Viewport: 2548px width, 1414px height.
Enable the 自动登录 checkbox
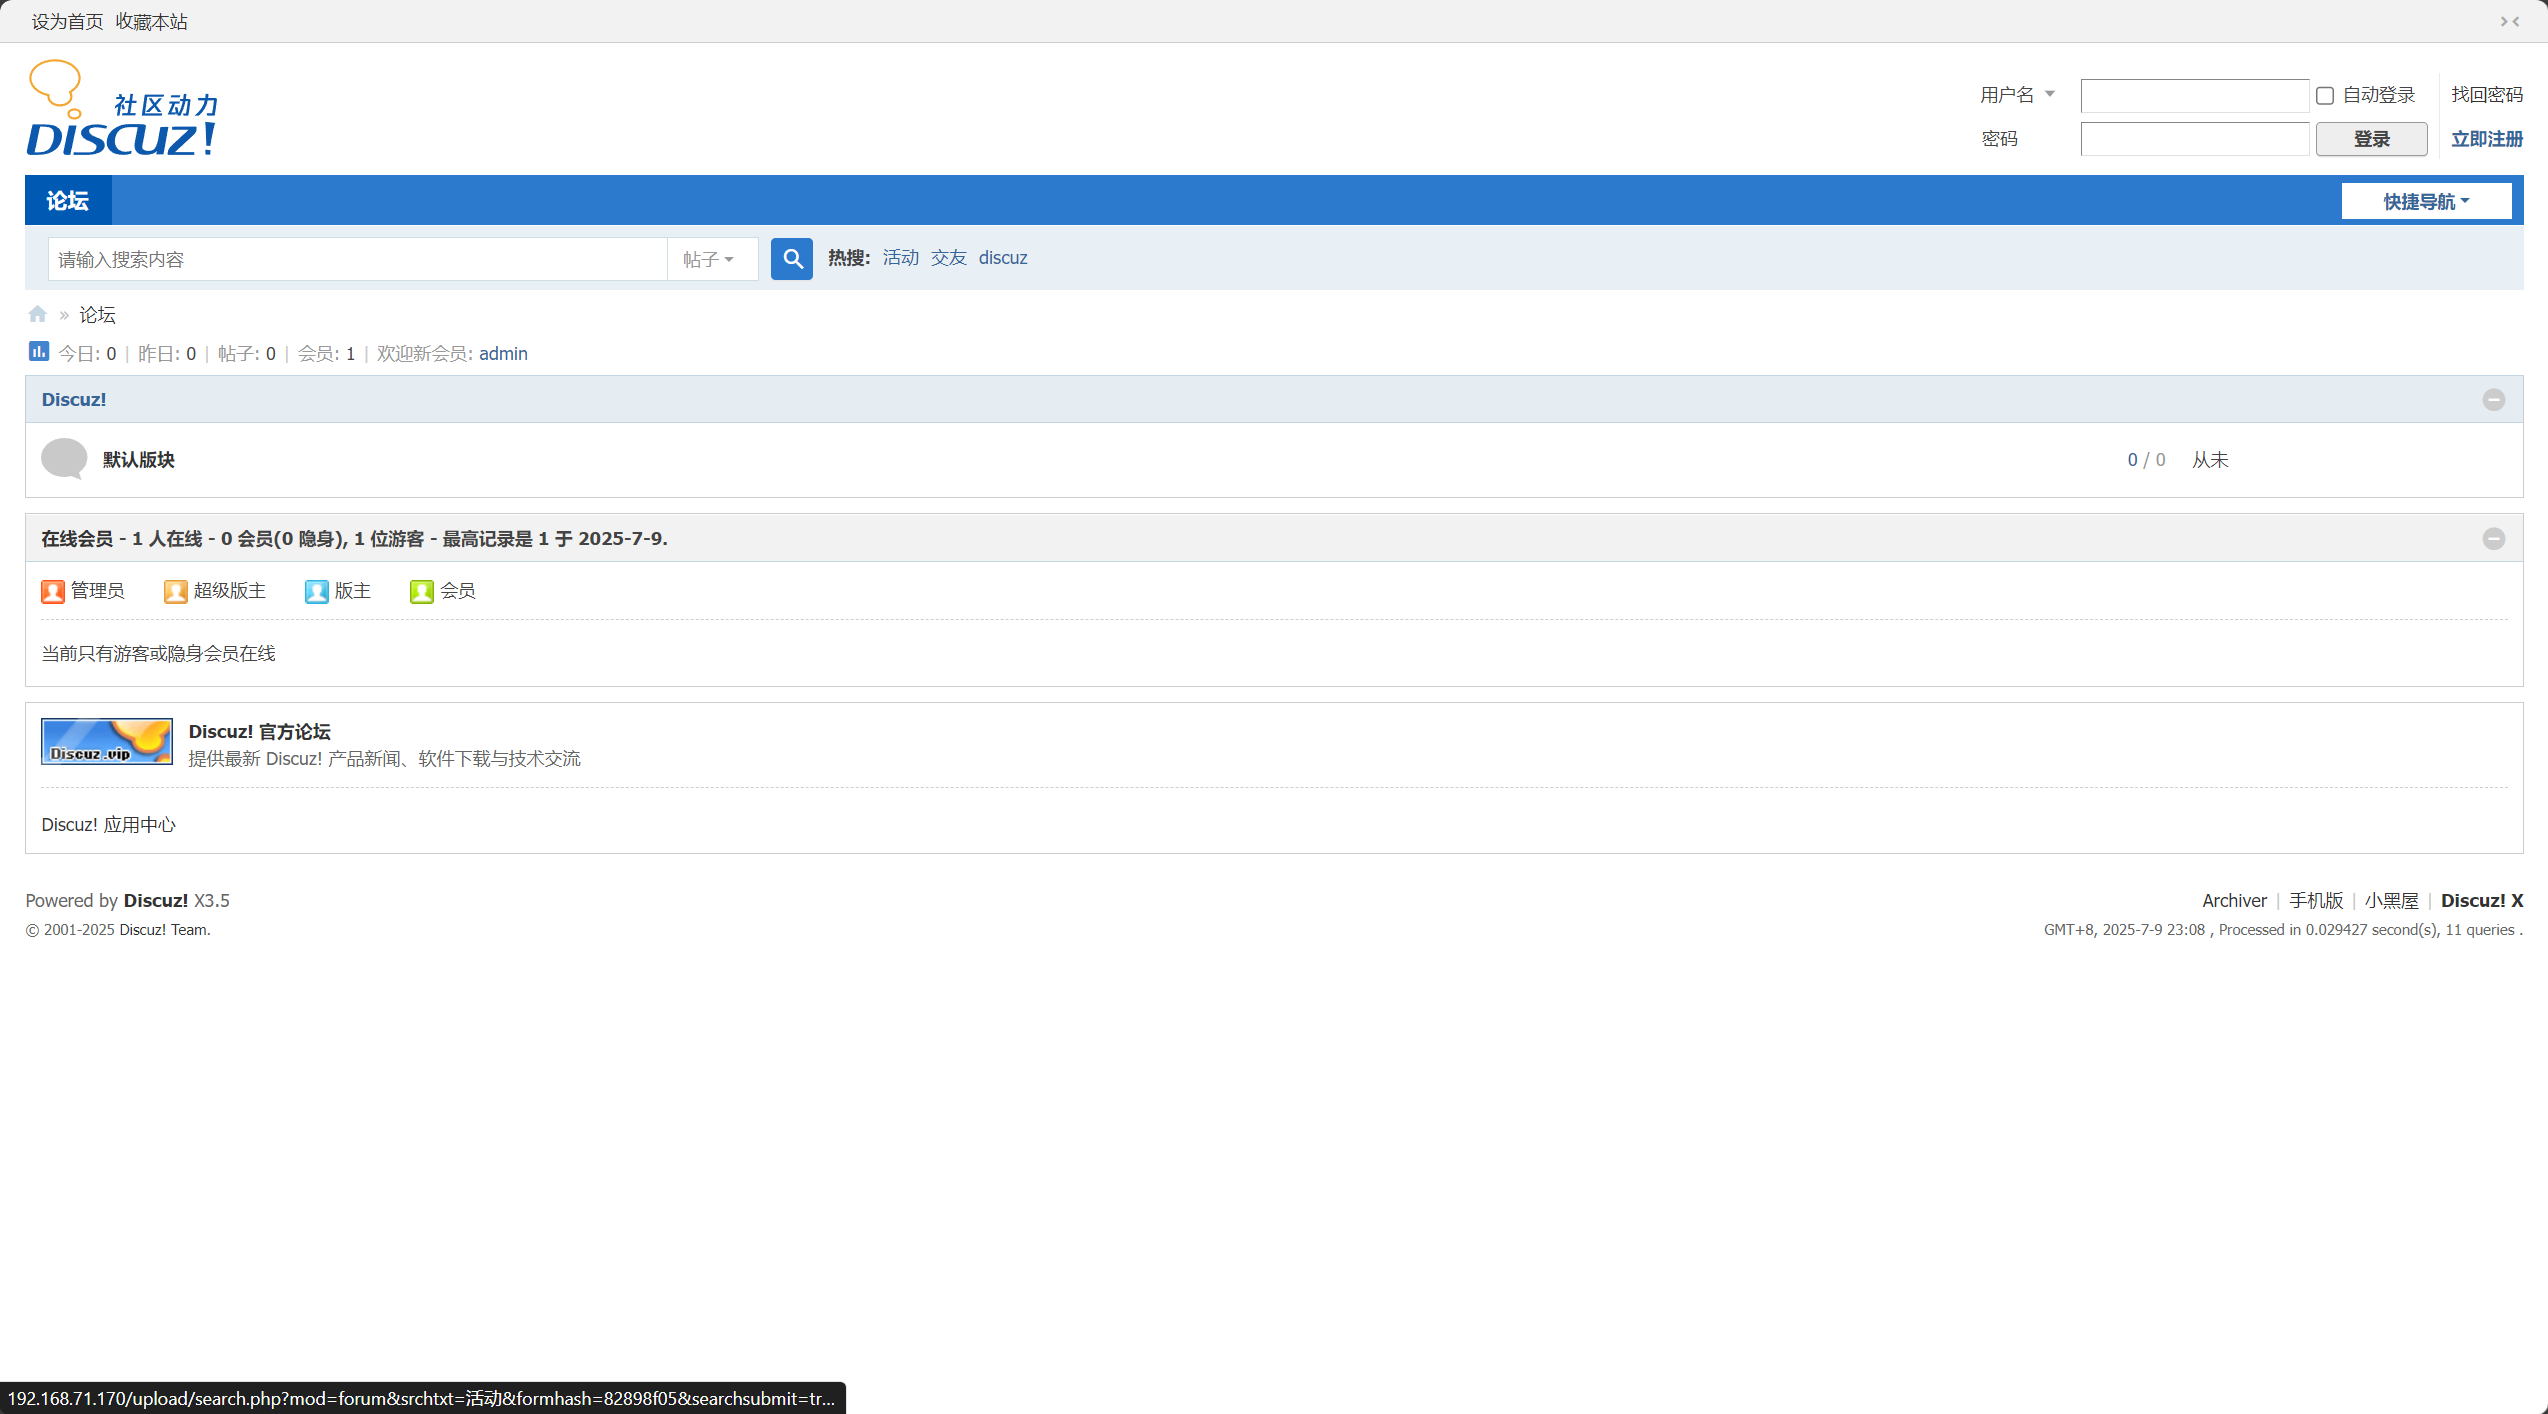click(2325, 96)
